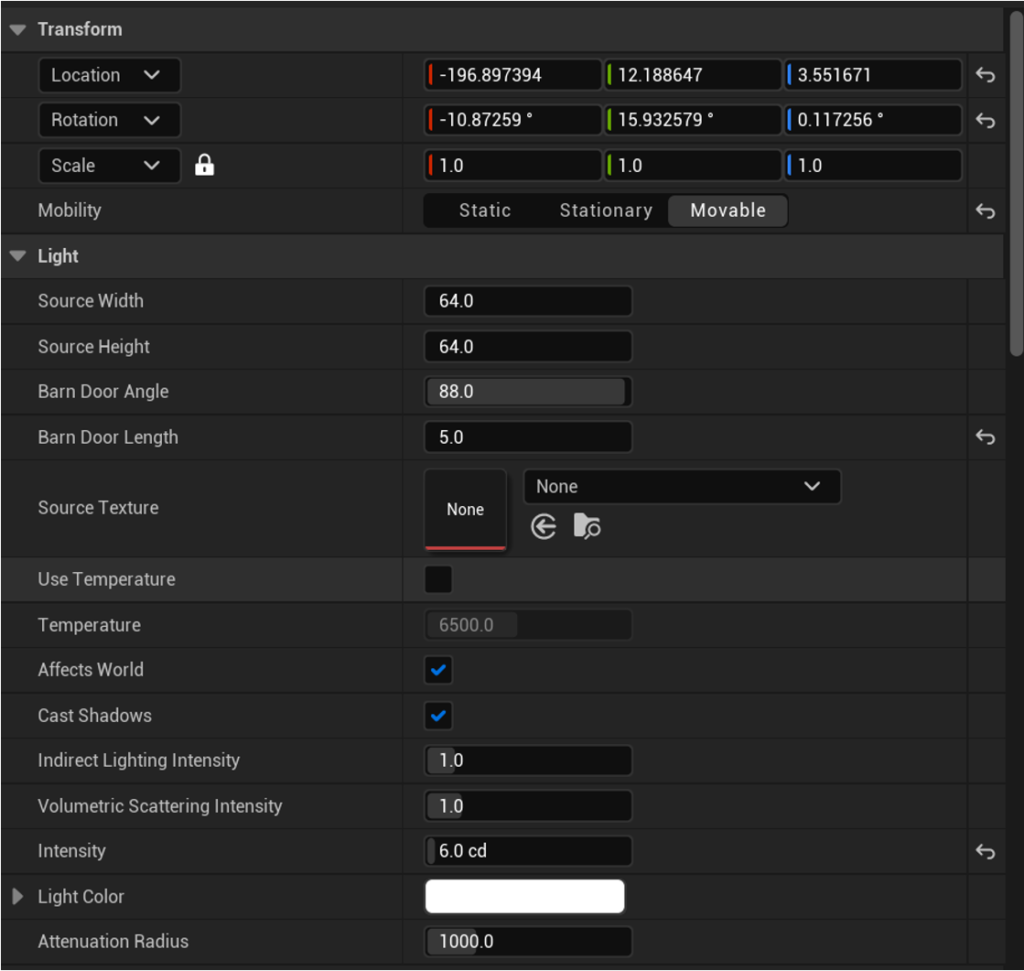Viewport: 1024px width, 971px height.
Task: Click the Scale Z value field
Action: click(872, 166)
